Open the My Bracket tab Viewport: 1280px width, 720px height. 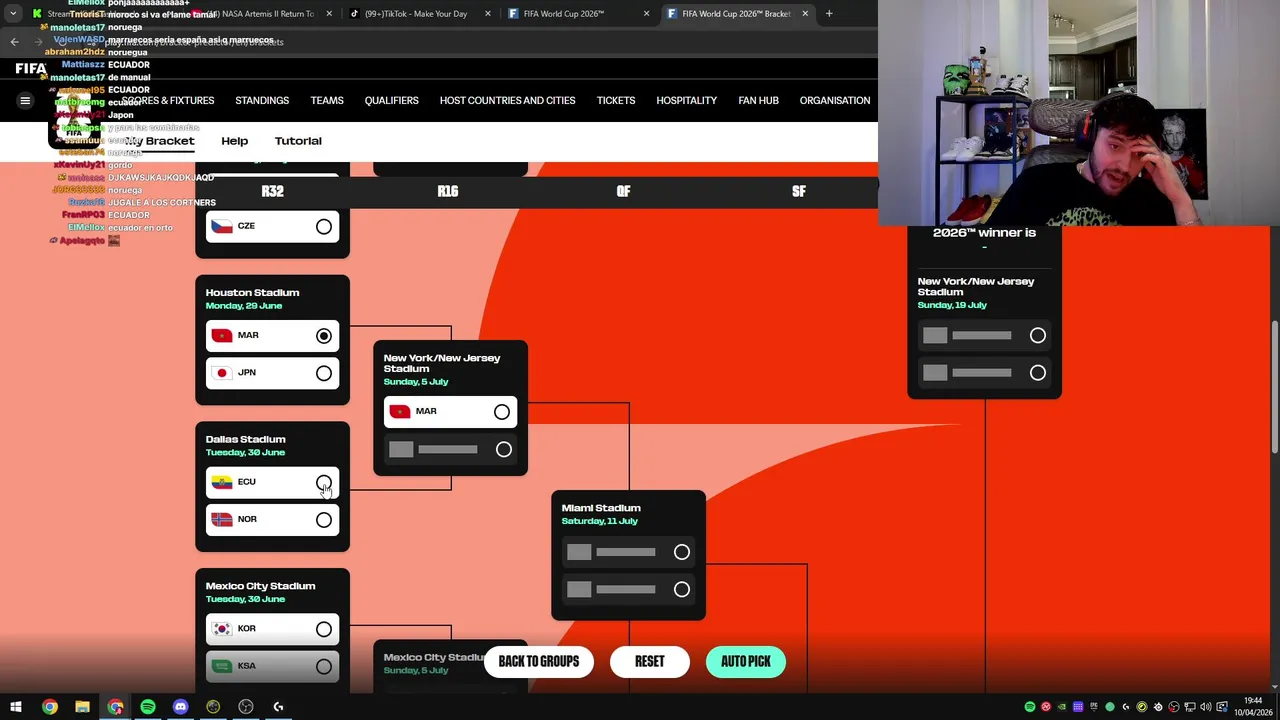point(160,141)
